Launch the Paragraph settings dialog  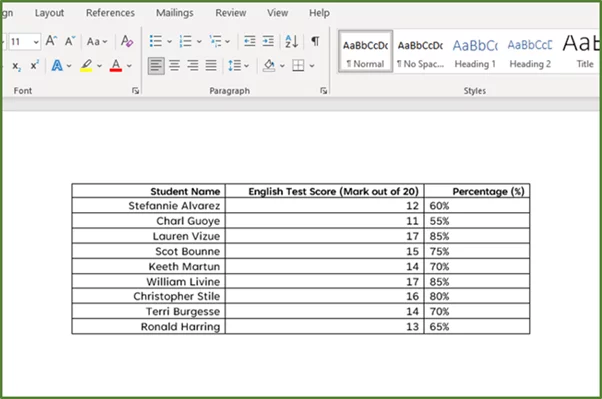324,91
